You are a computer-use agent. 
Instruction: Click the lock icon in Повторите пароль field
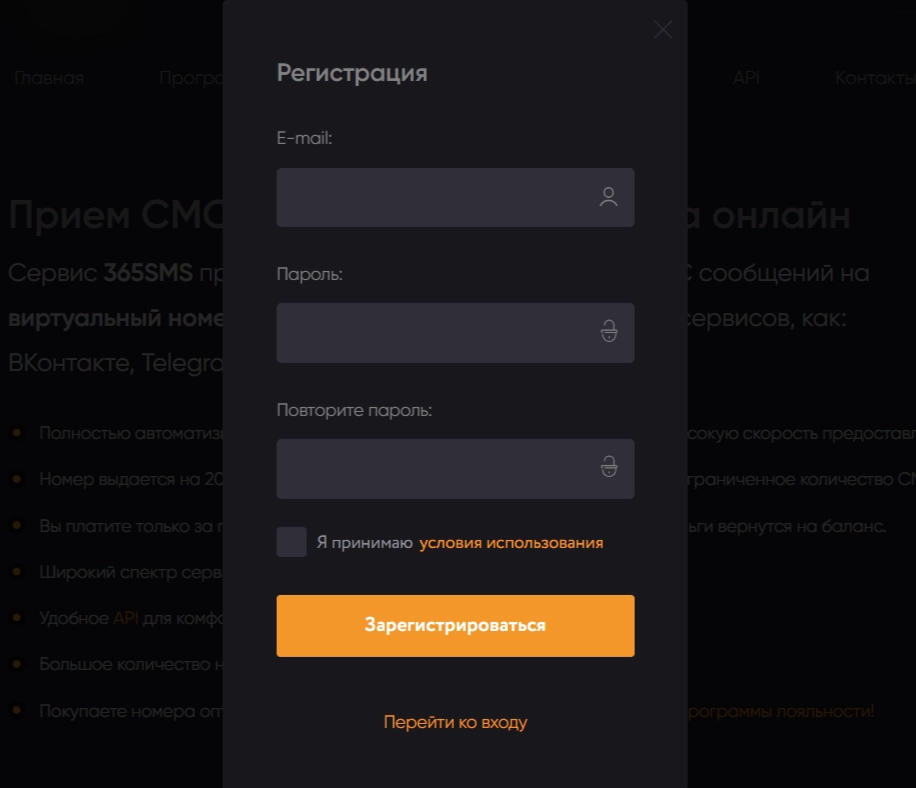click(608, 468)
